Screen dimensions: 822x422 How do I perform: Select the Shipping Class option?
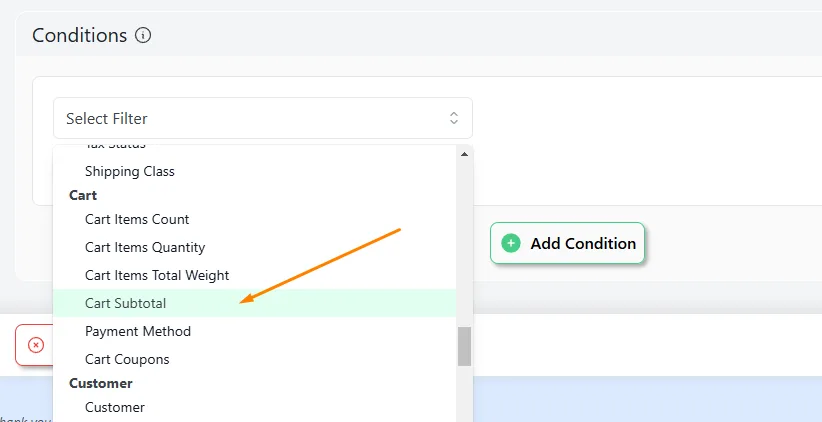click(x=254, y=171)
